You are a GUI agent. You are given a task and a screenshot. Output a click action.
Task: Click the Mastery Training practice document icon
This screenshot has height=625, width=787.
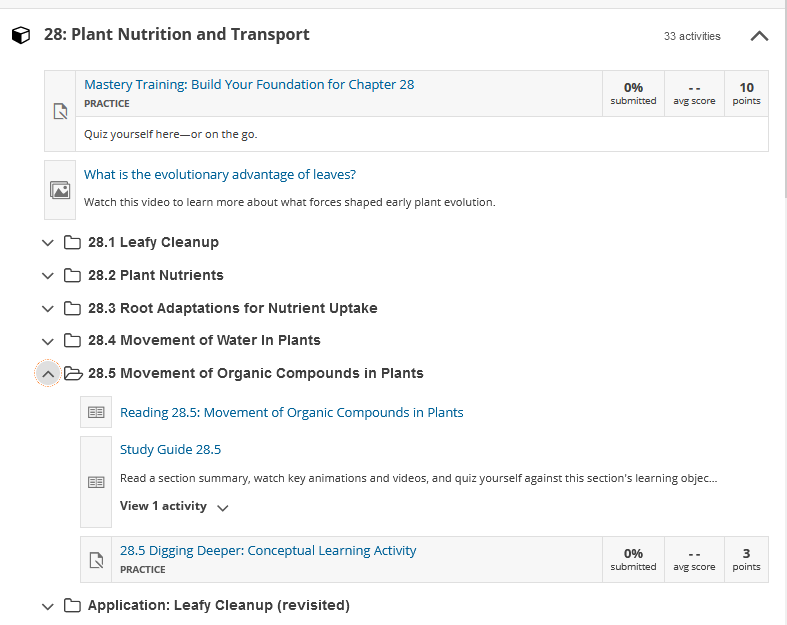tap(60, 111)
